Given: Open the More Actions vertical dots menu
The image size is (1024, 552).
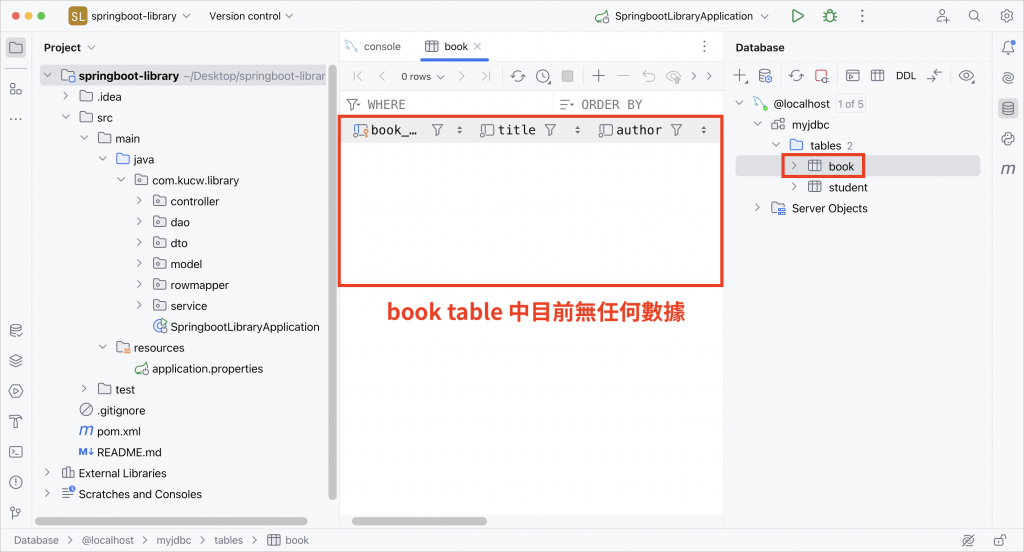Looking at the screenshot, I should 862,16.
